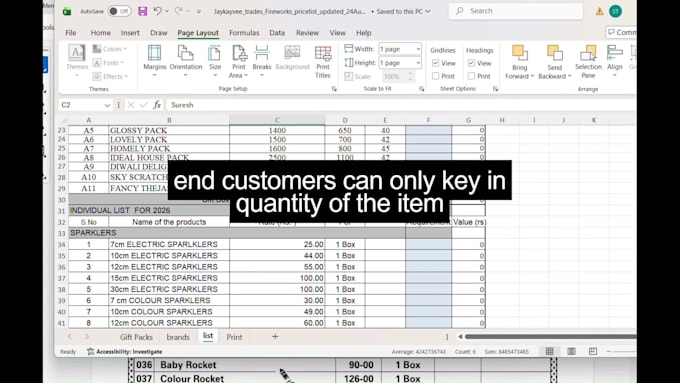Open Print Titles settings
This screenshot has width=680, height=383.
pos(323,61)
